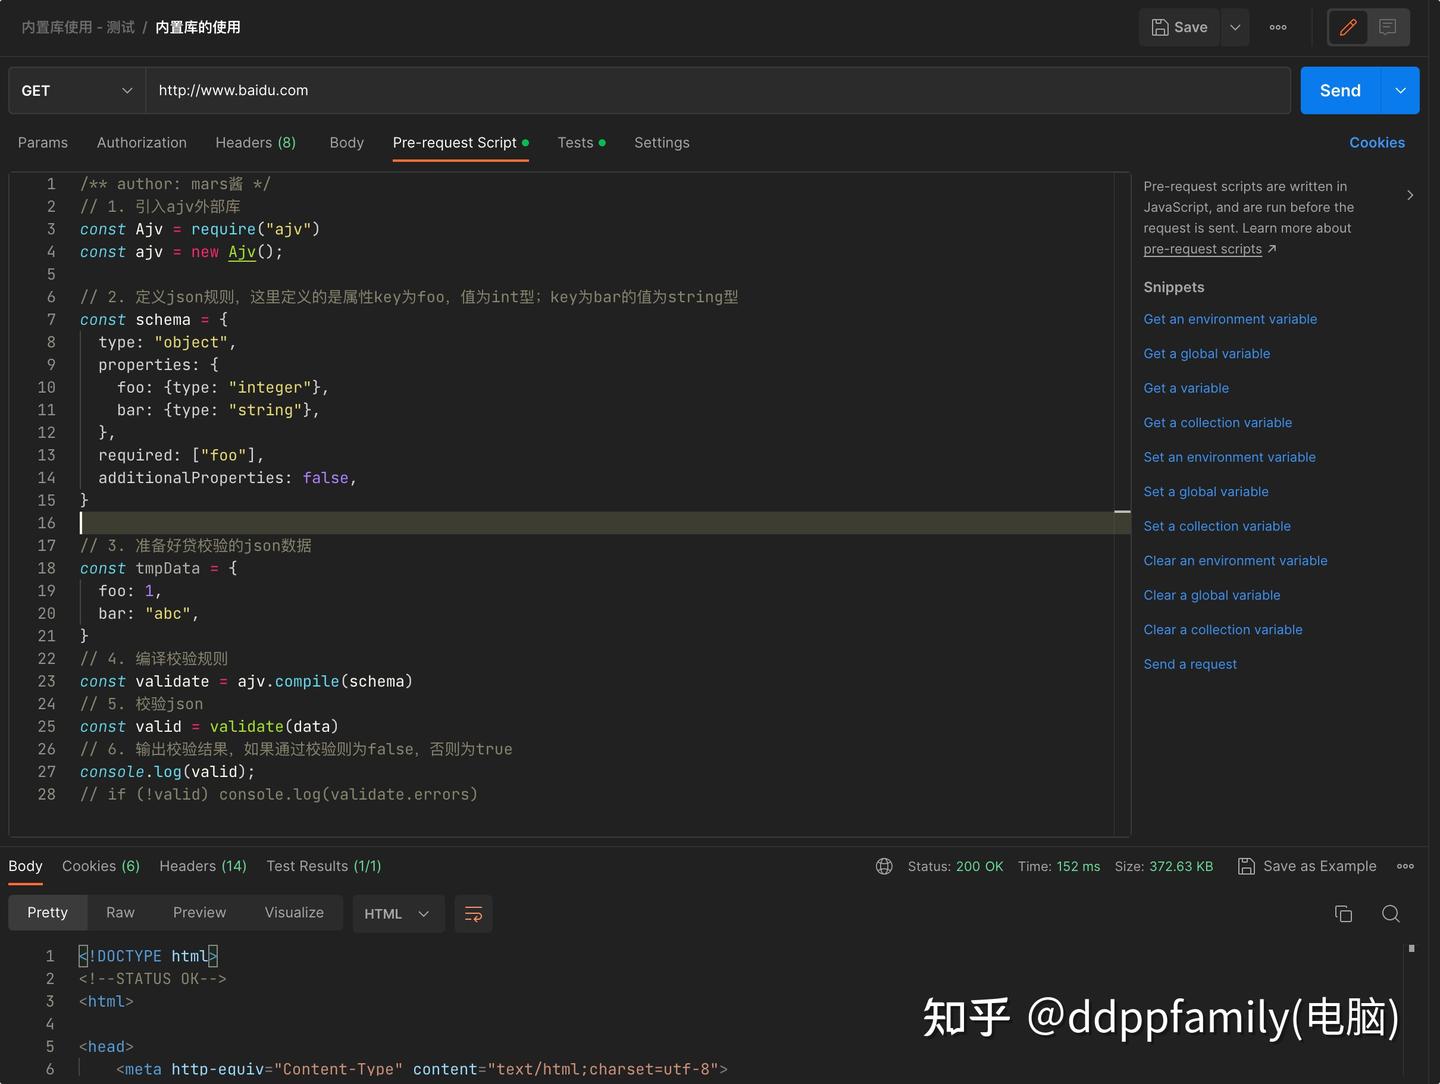
Task: Open the Cookies link
Action: click(1377, 143)
